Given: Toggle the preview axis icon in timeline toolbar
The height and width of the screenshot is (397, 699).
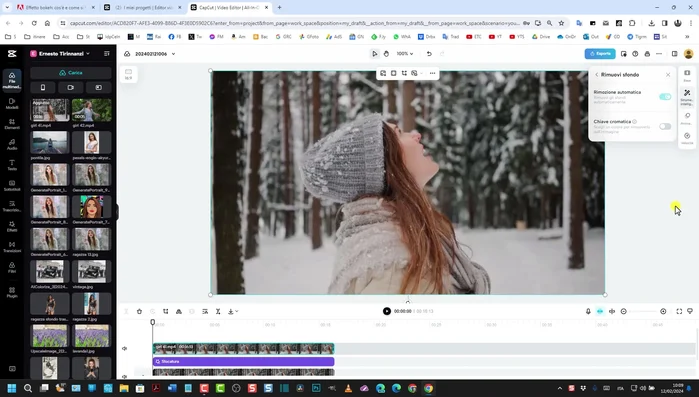Looking at the screenshot, I should 612,311.
